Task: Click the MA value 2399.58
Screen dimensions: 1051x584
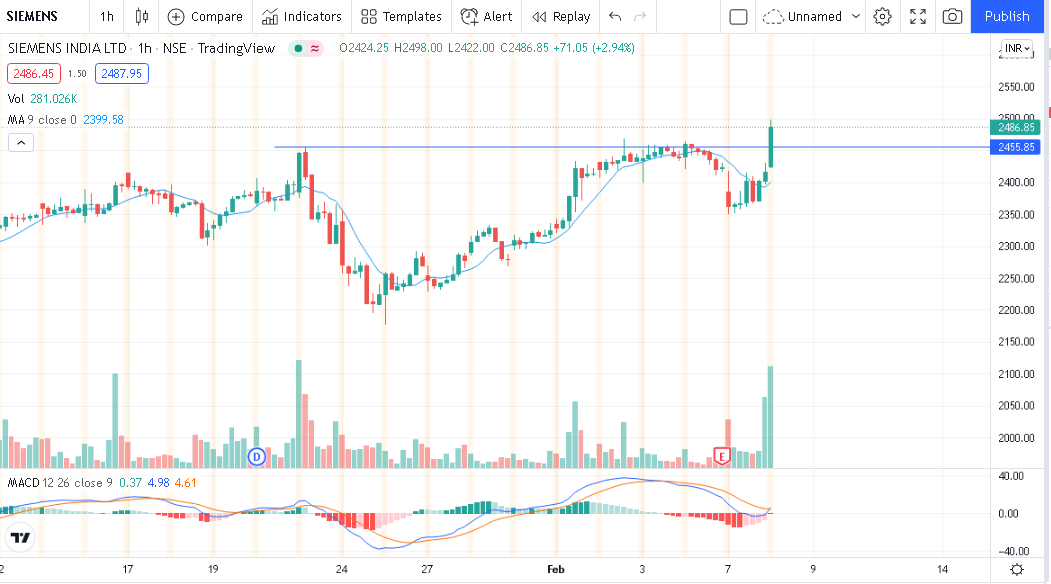Action: click(x=103, y=119)
